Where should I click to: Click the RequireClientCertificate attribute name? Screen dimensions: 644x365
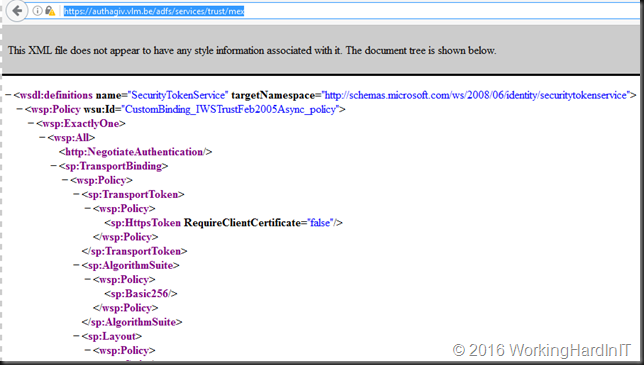[x=242, y=223]
